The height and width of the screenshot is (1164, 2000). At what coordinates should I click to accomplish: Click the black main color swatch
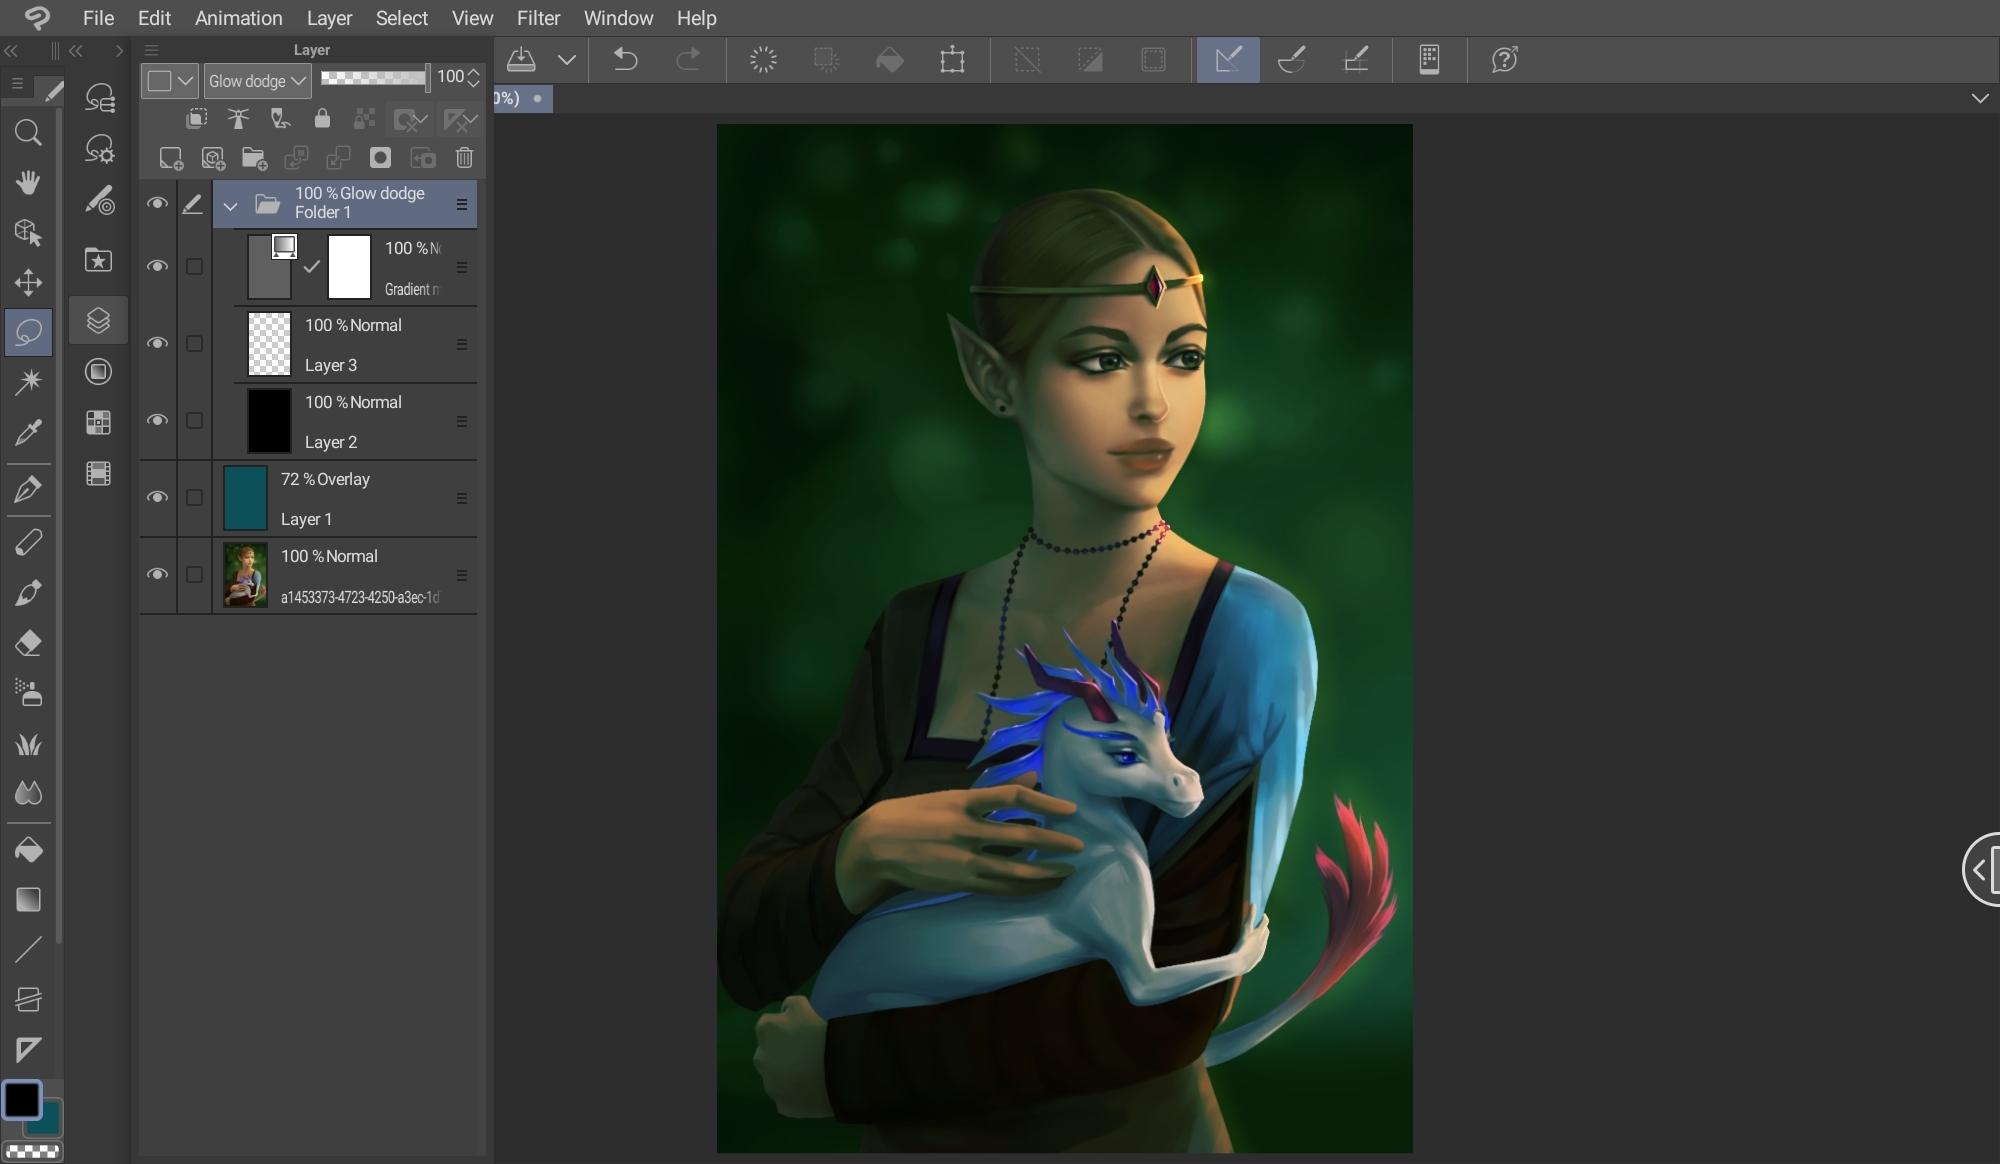click(21, 1100)
